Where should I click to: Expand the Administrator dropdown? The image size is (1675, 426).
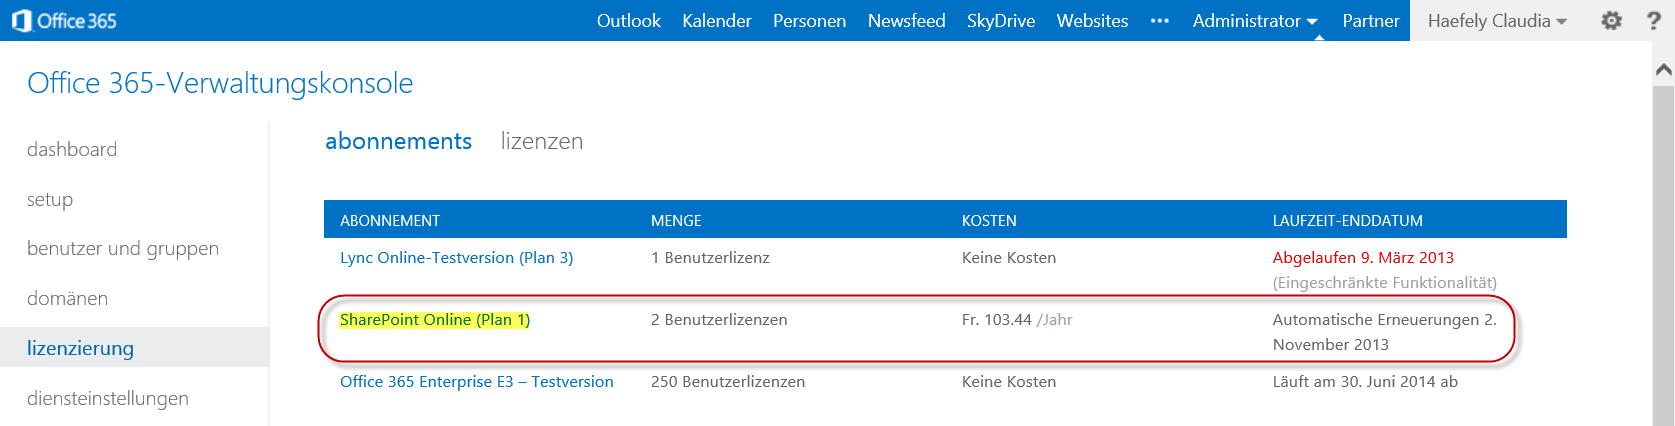click(1255, 20)
